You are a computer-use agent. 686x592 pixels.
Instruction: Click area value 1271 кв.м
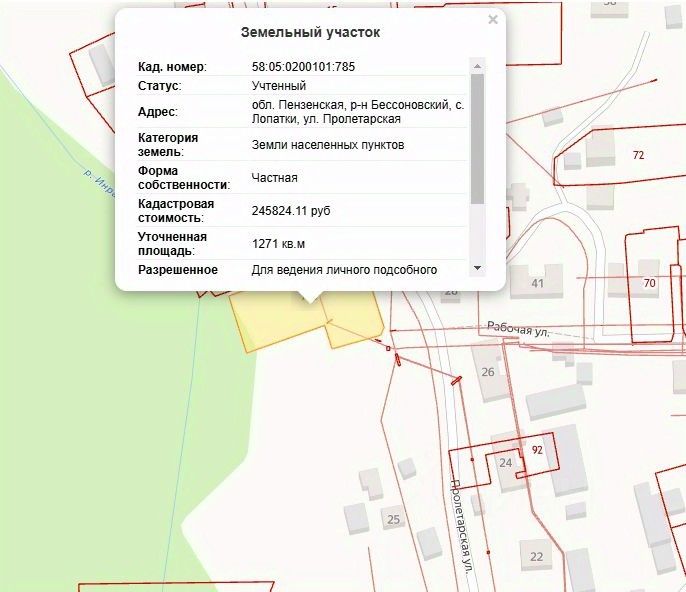(278, 244)
